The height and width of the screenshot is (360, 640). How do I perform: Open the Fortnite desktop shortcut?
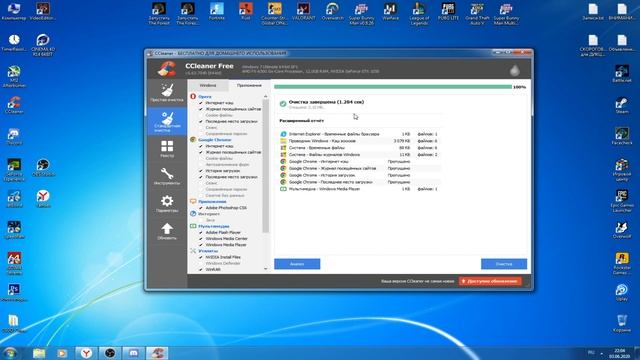coord(217,11)
